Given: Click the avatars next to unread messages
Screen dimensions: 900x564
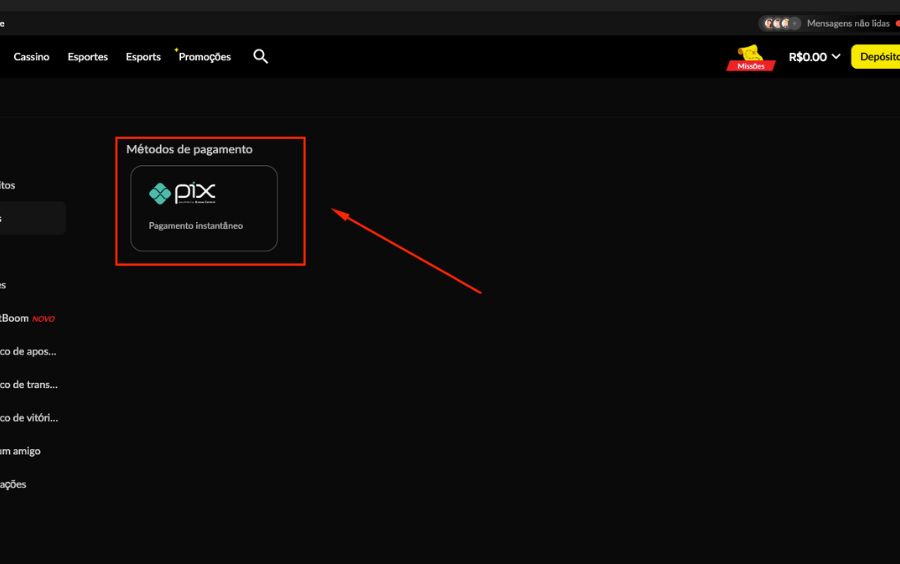Looking at the screenshot, I should (779, 24).
